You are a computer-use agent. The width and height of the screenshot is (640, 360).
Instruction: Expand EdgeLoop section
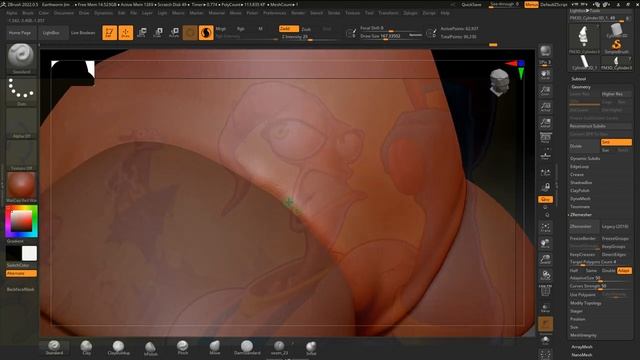pos(579,167)
